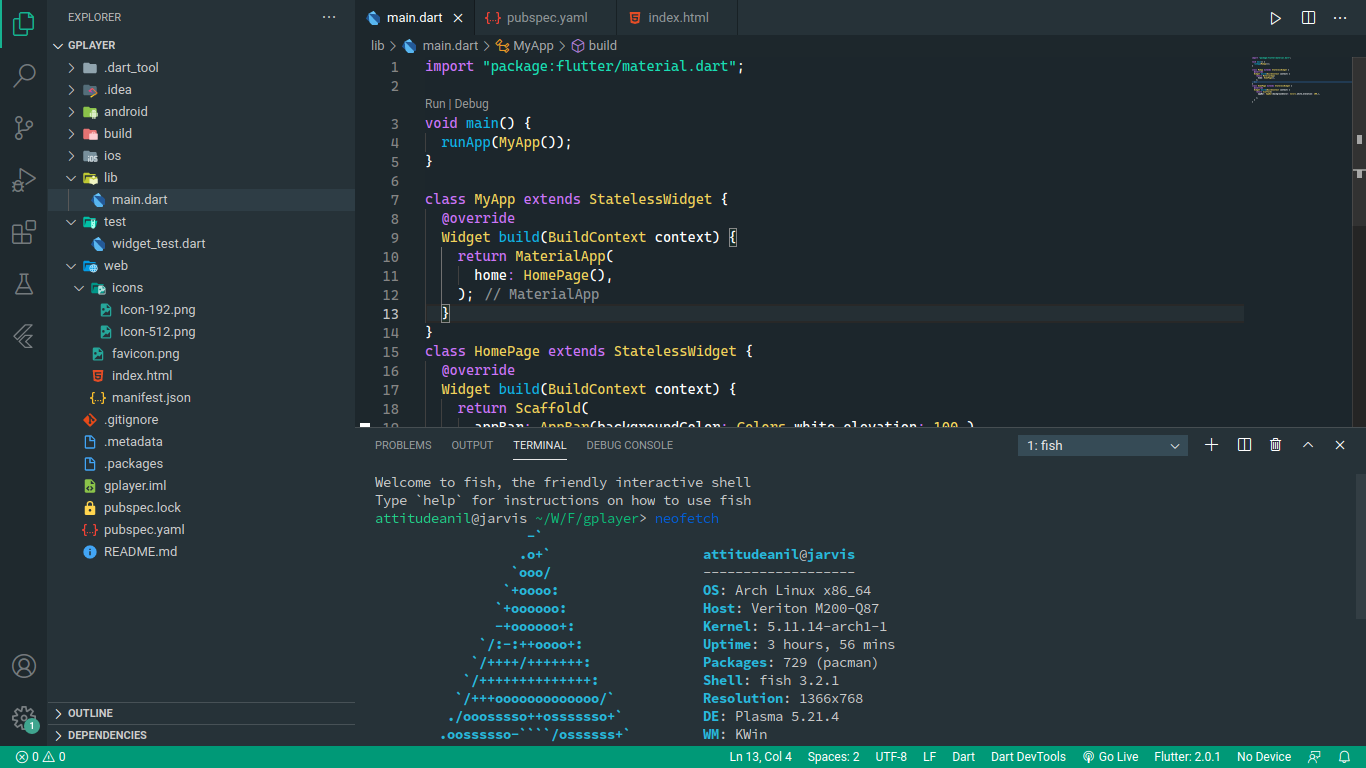Click the Flutter: 2.0.1 status item

(1187, 757)
